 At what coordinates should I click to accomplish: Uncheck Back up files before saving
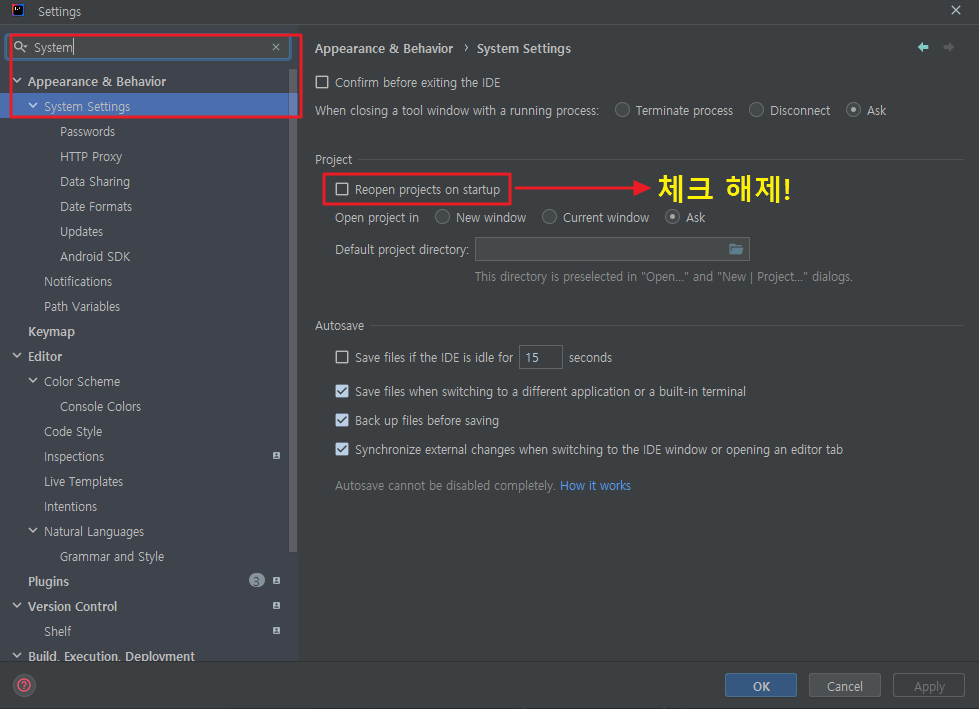coord(342,420)
